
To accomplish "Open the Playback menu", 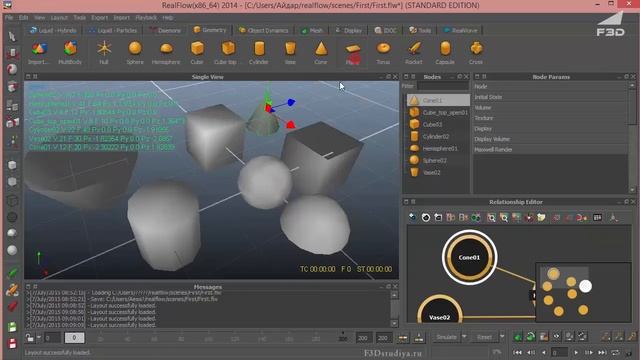I will 146,18.
